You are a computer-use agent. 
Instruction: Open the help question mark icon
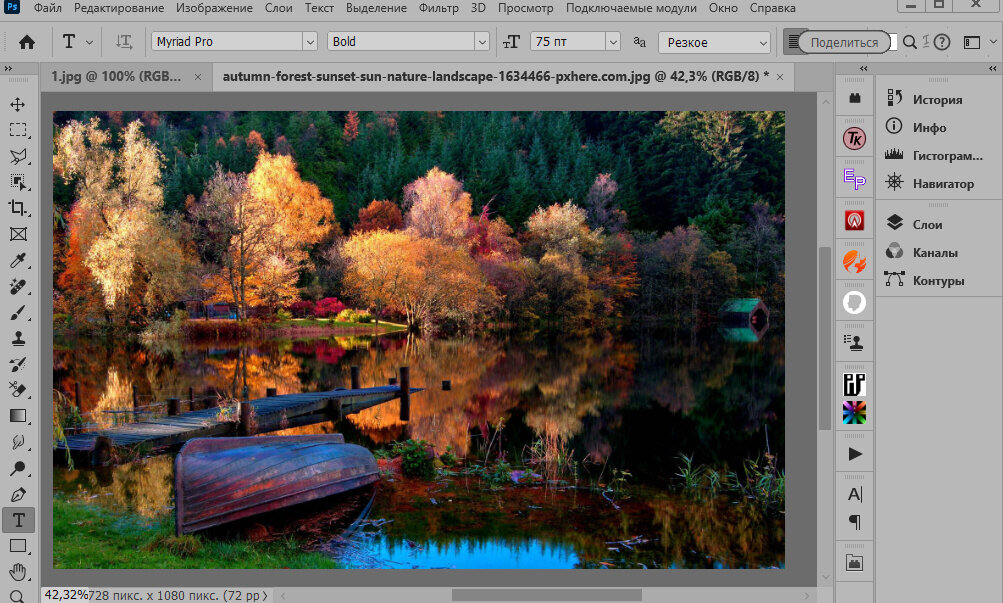942,42
